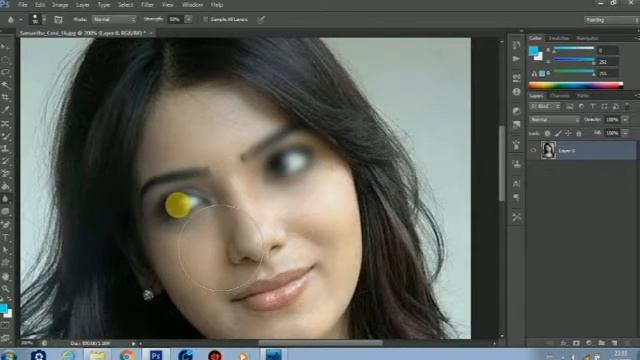Open the brush preset picker
Image resolution: width=640 pixels, height=360 pixels.
coord(37,19)
